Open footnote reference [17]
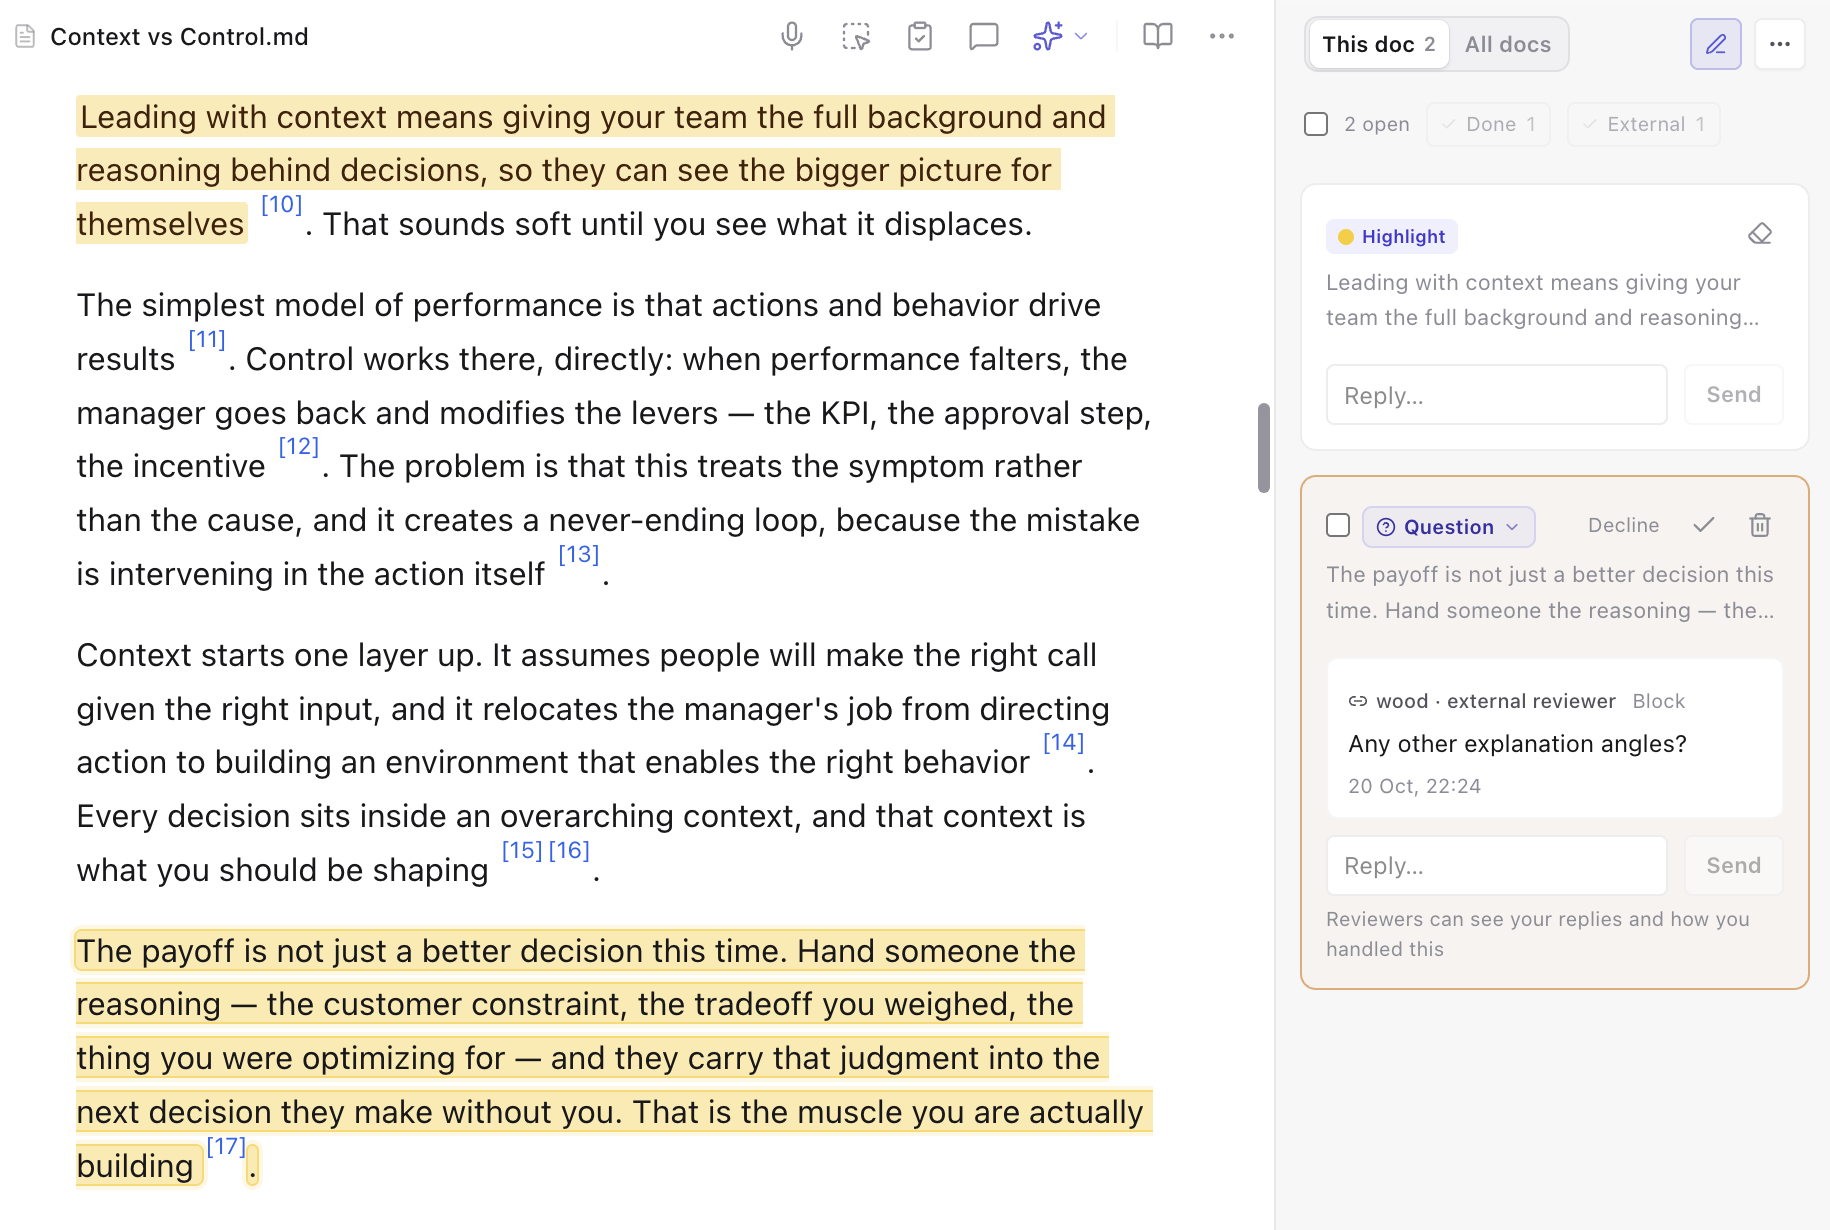Viewport: 1830px width, 1230px height. [225, 1147]
